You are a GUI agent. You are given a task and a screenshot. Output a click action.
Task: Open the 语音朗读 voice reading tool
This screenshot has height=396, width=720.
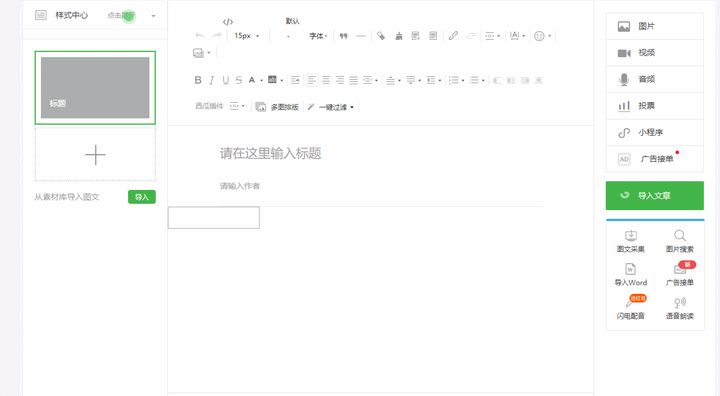[x=680, y=308]
